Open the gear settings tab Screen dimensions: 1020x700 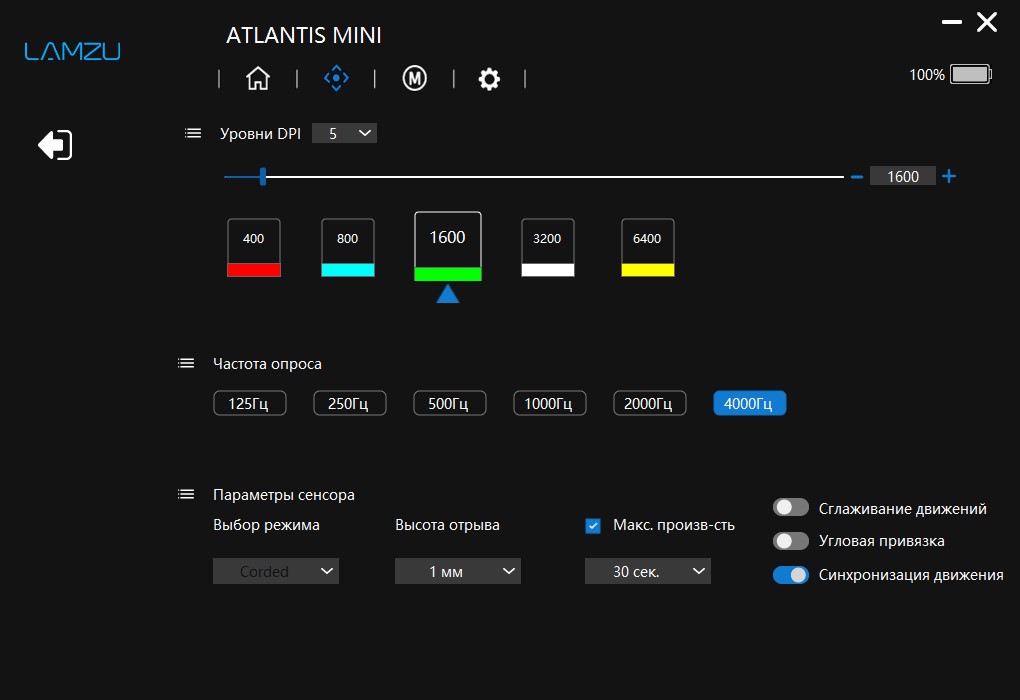coord(489,79)
